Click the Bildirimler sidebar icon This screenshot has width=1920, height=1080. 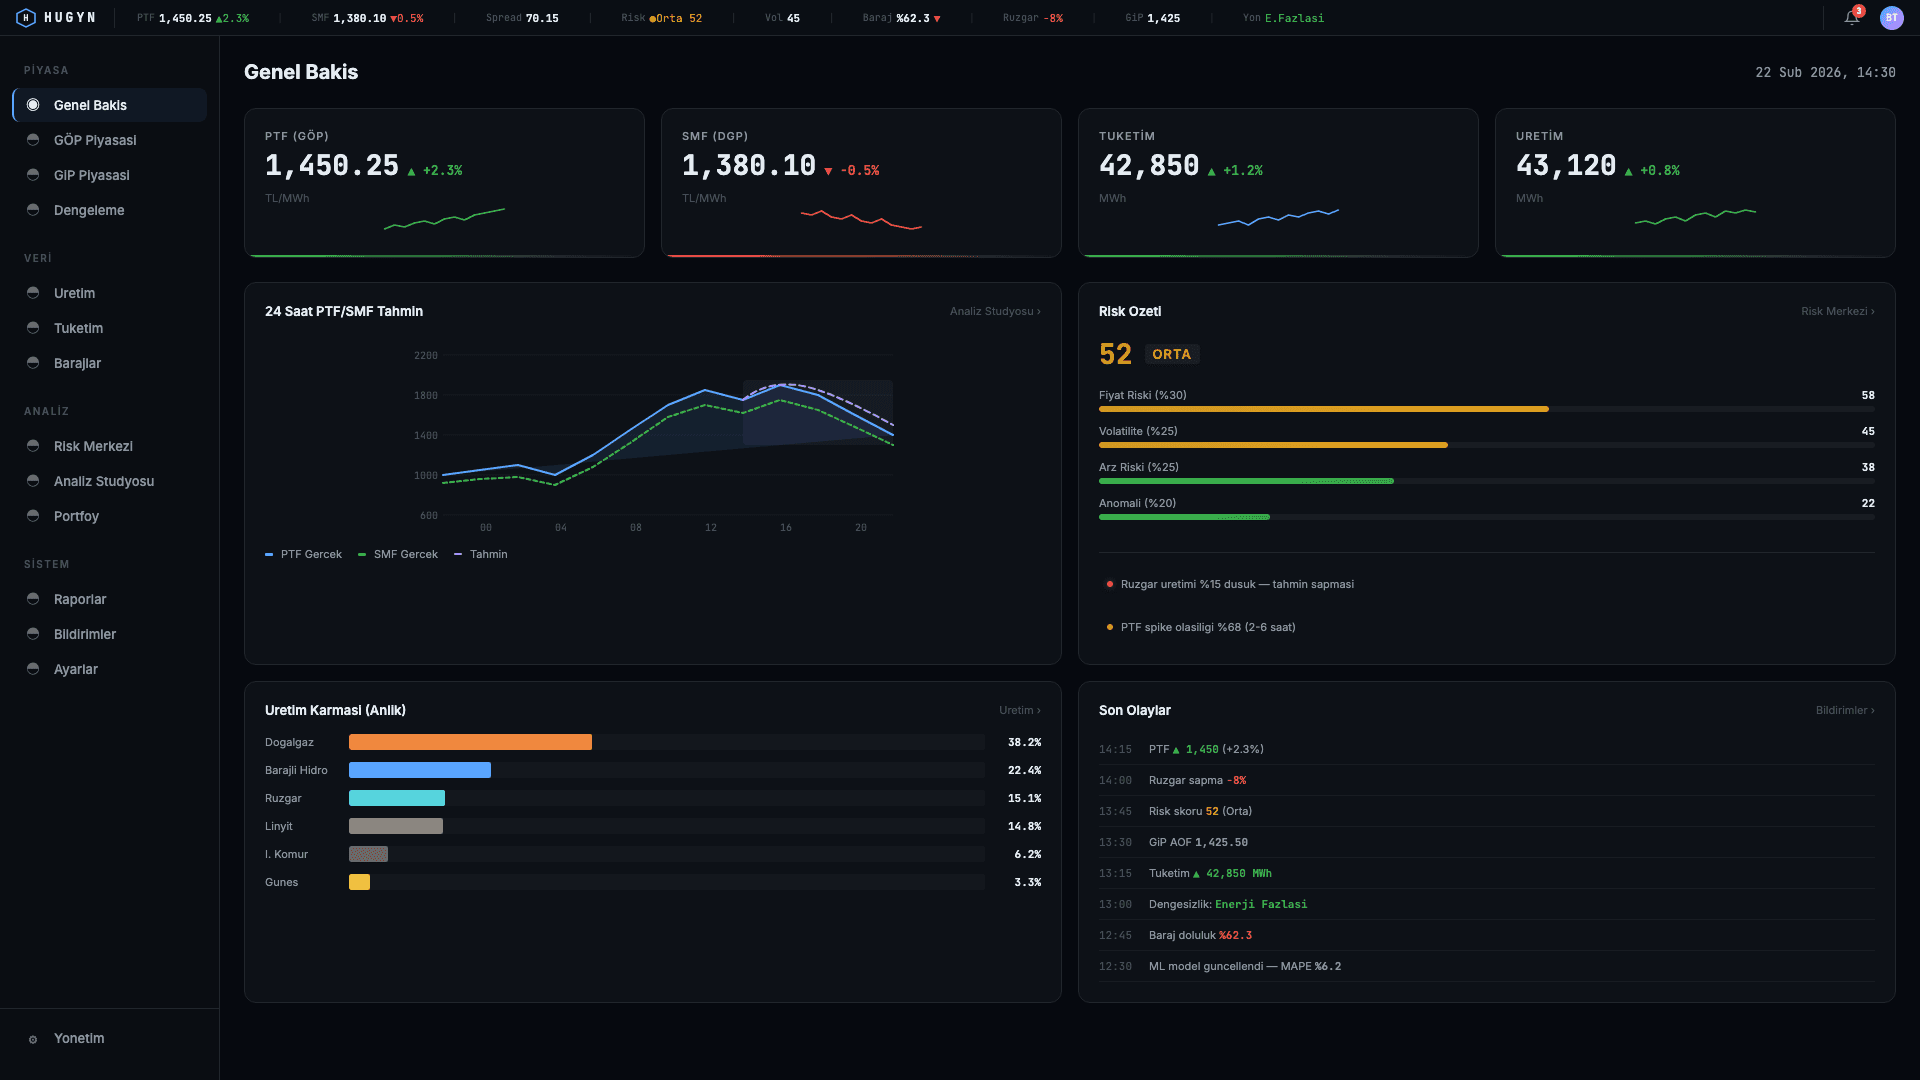(33, 634)
